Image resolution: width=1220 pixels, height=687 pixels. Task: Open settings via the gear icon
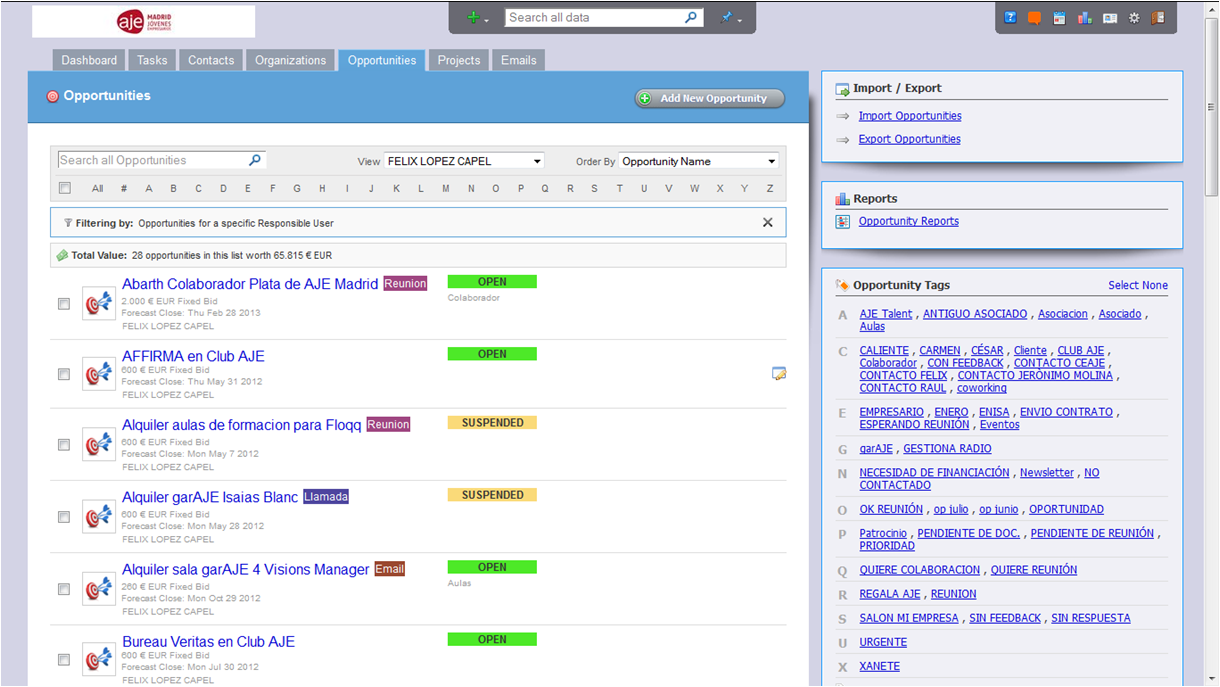coord(1134,18)
